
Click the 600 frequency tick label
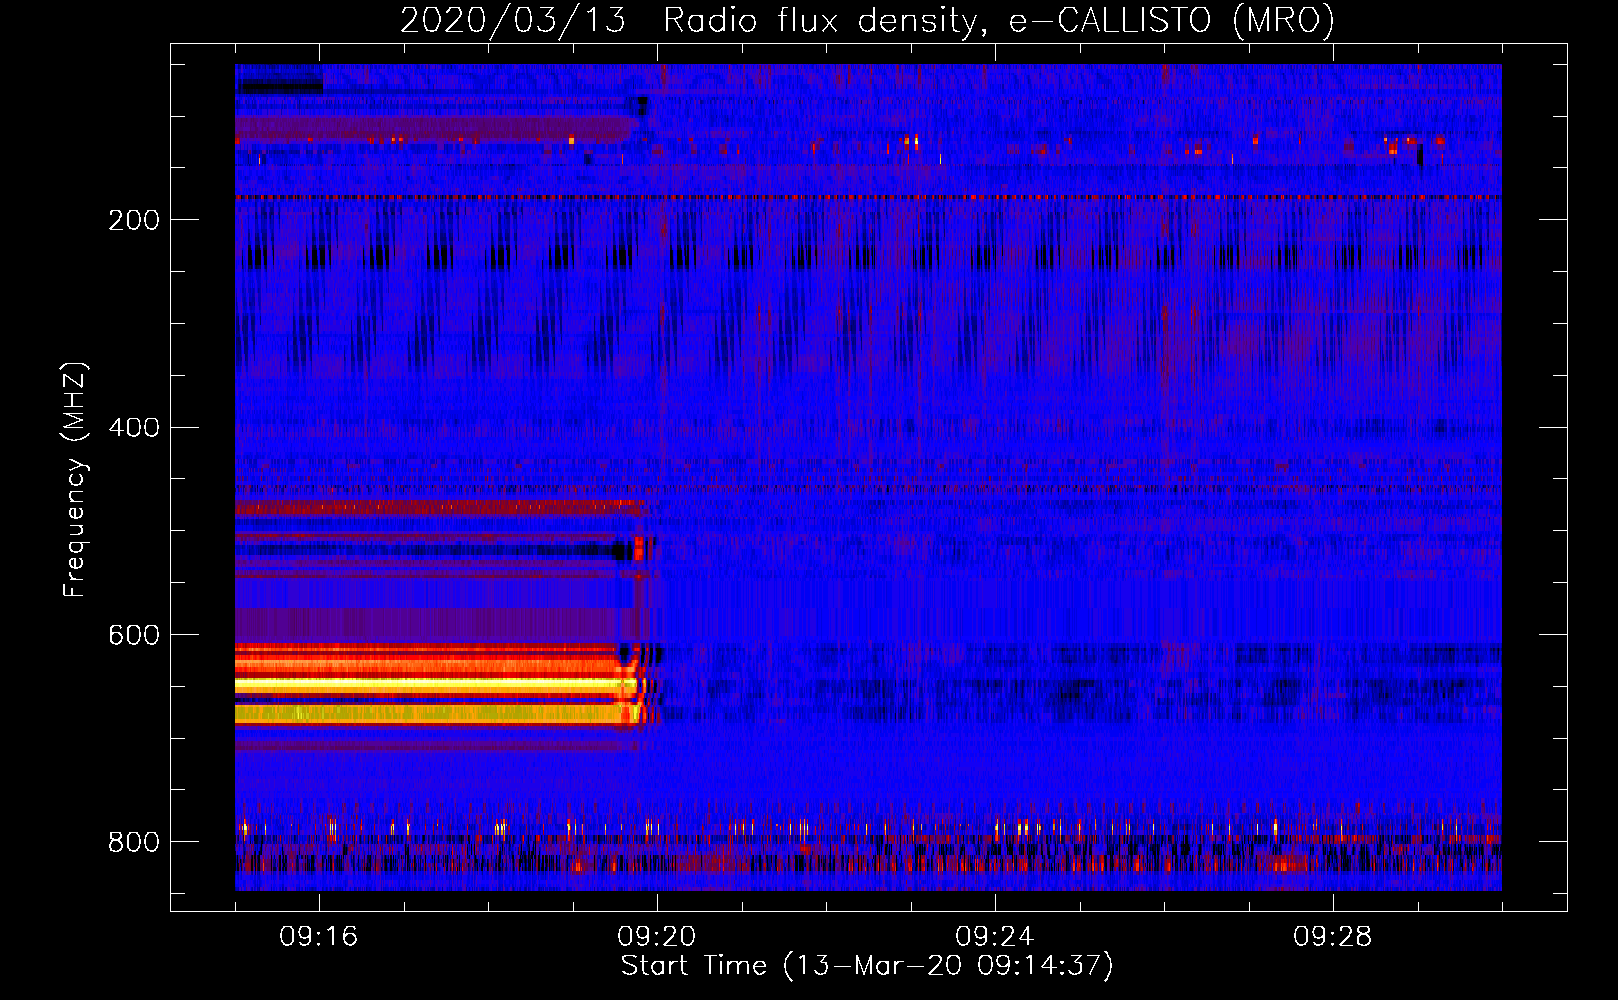pyautogui.click(x=134, y=636)
